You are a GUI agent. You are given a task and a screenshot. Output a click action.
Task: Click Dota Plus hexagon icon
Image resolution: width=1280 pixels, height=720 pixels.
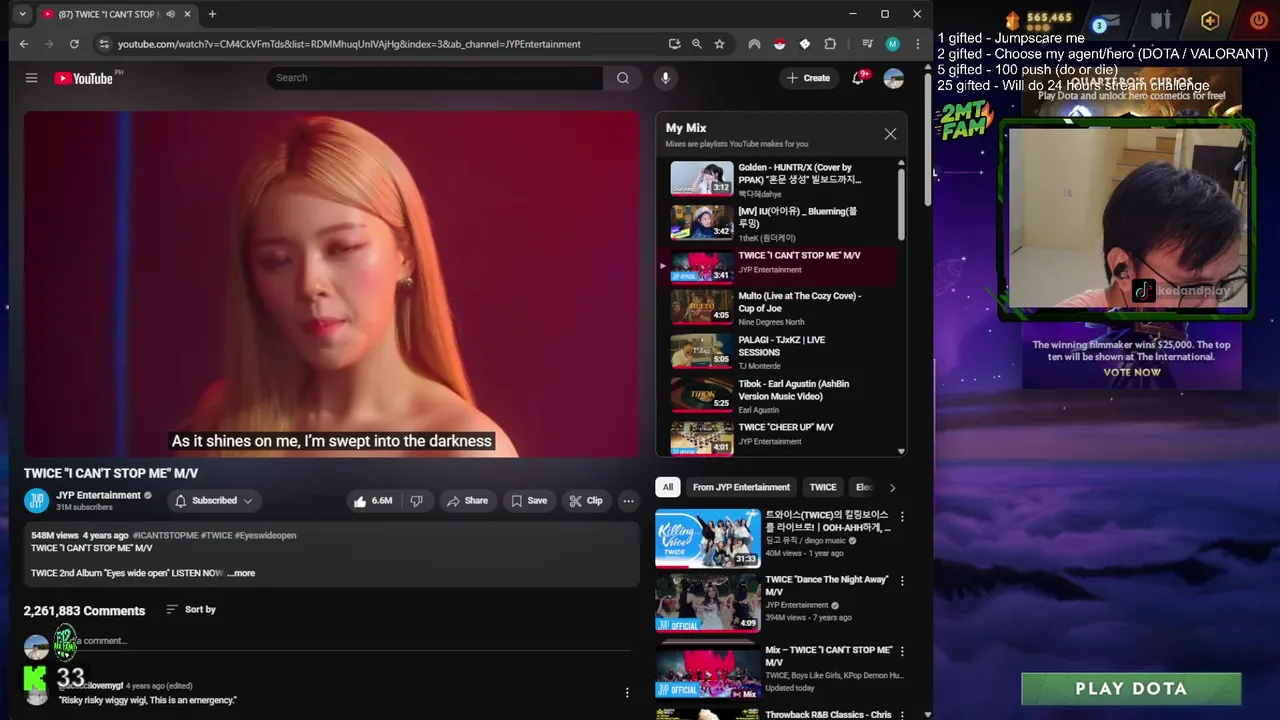point(1210,20)
